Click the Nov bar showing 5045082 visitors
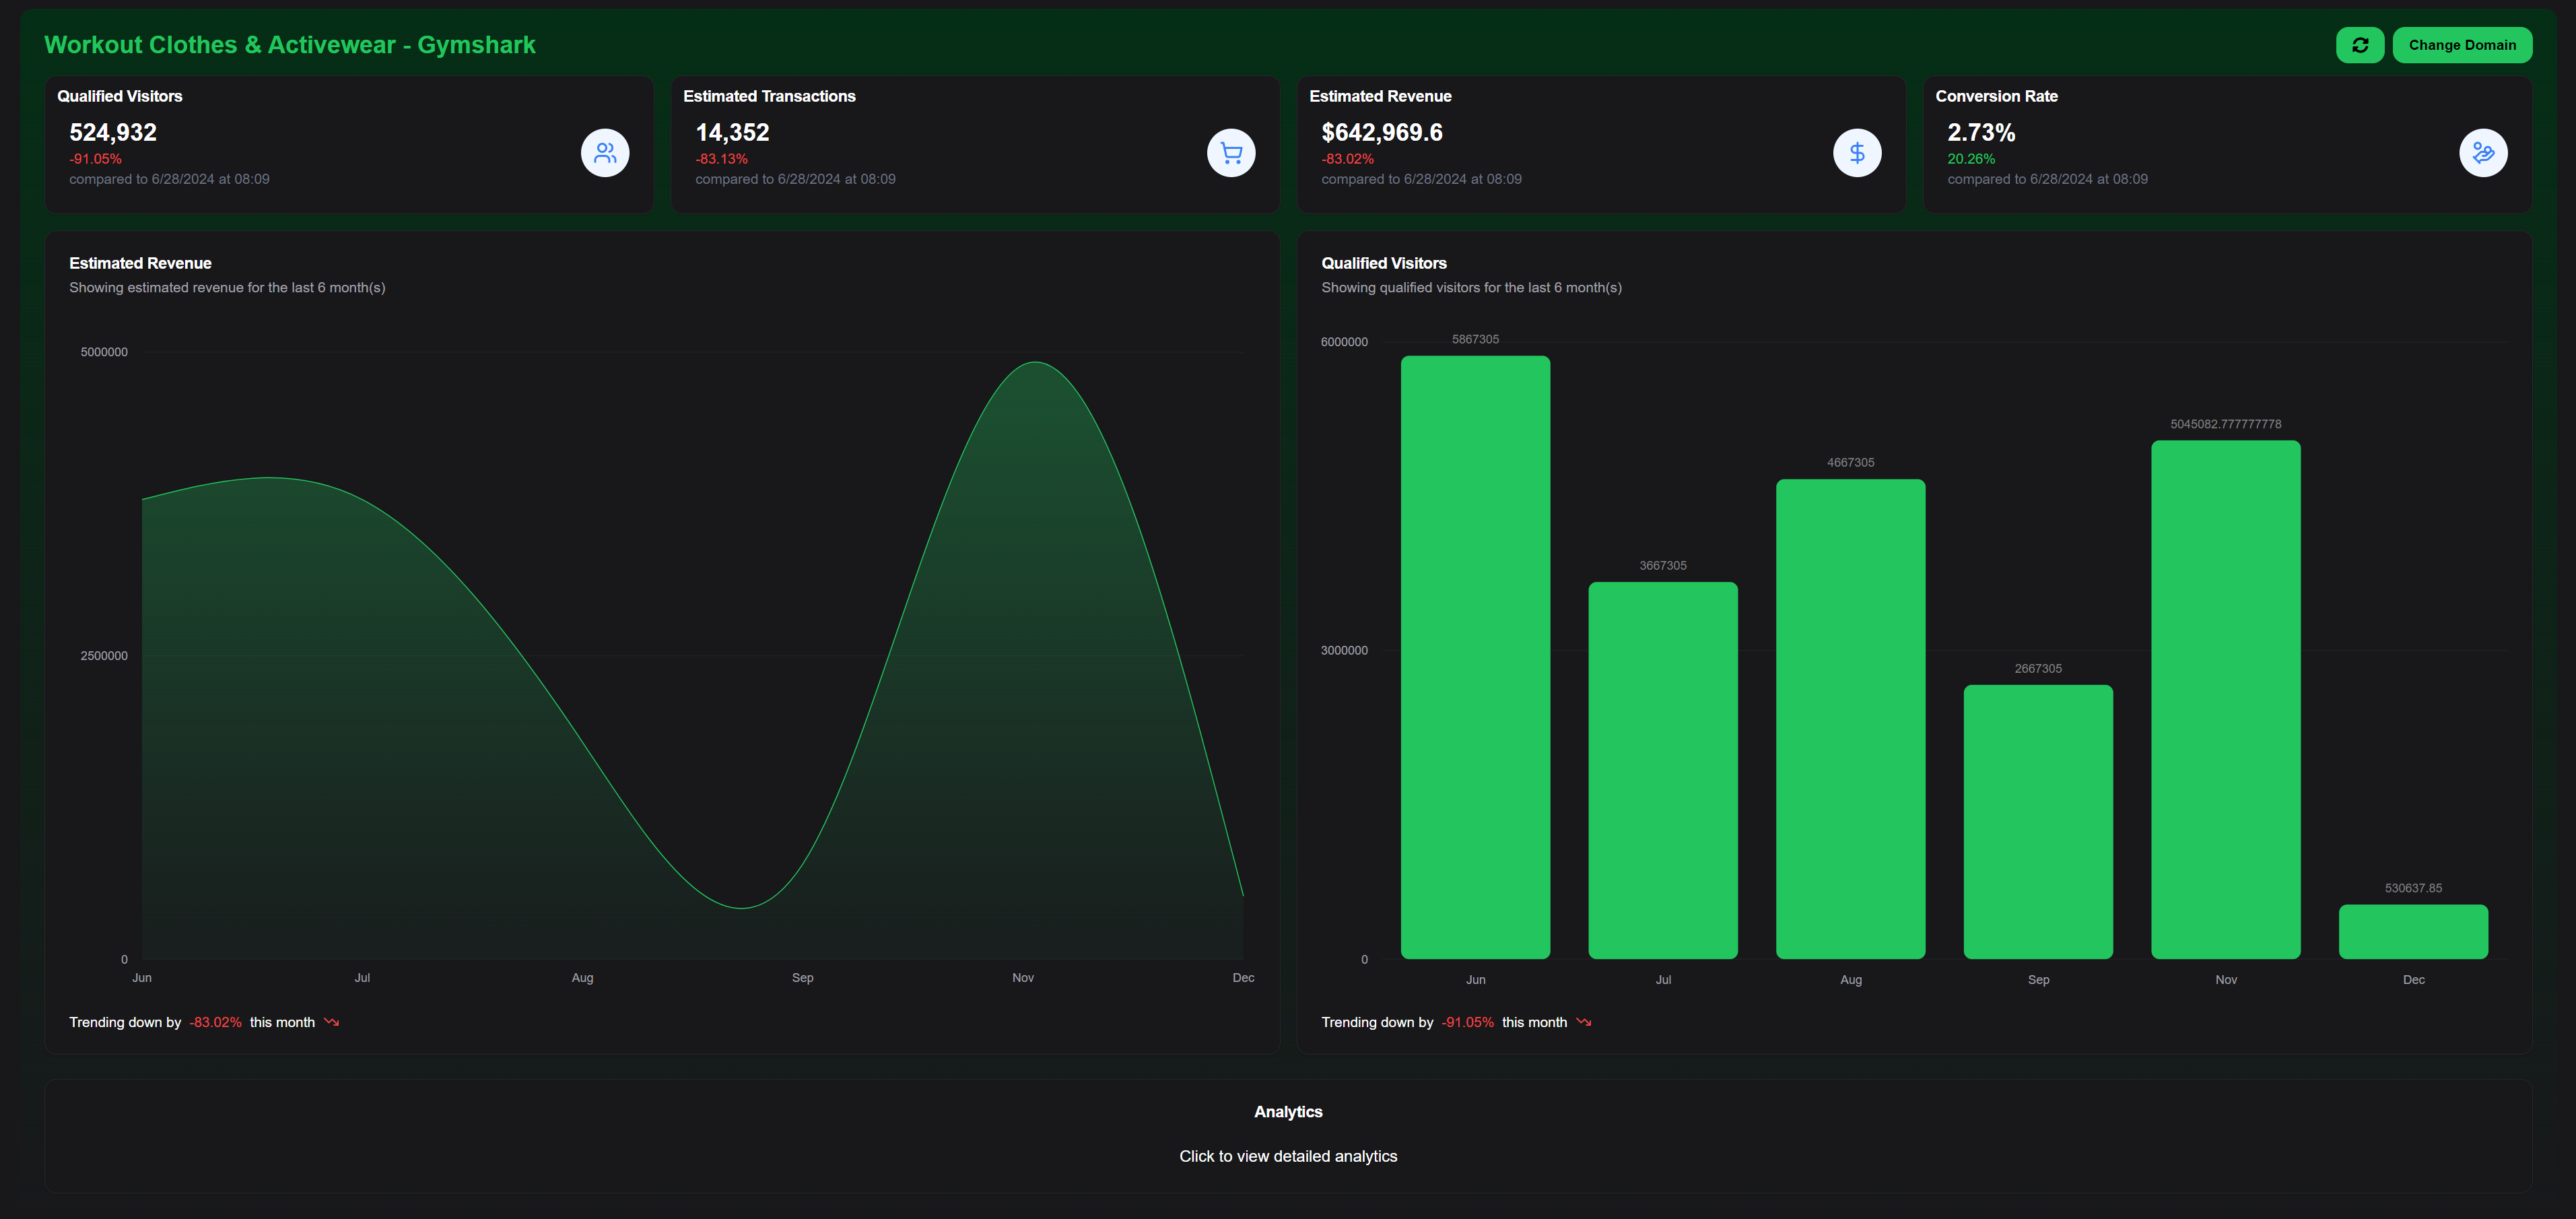This screenshot has width=2576, height=1219. click(x=2225, y=700)
